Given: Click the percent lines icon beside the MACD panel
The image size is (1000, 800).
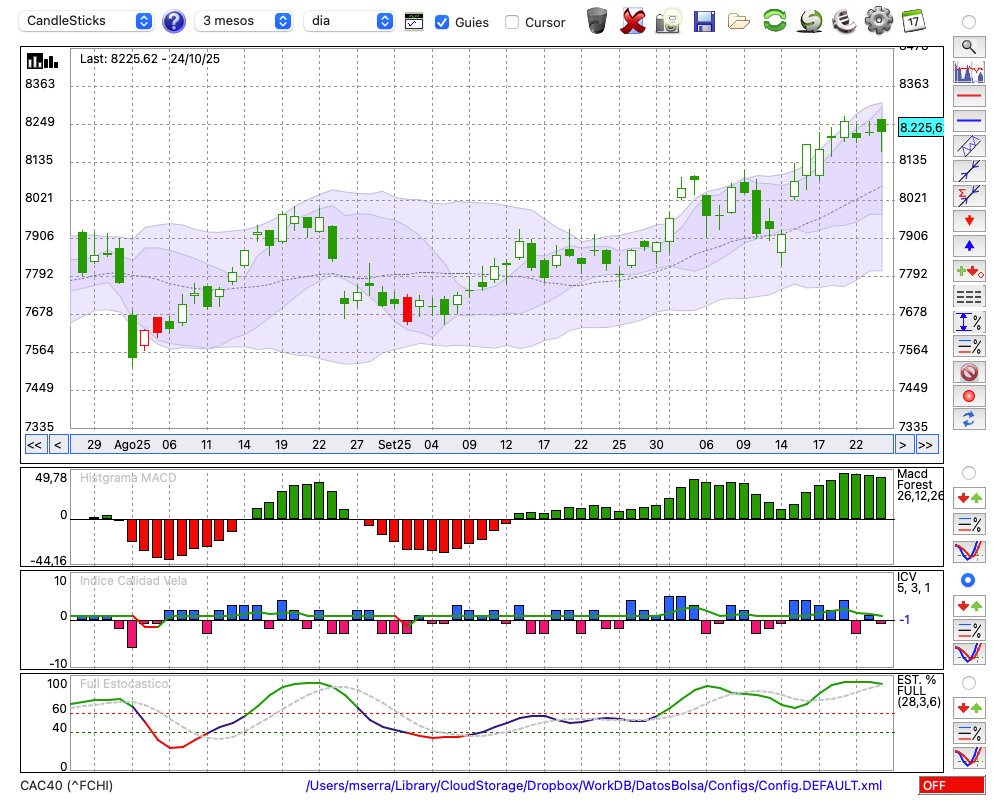Looking at the screenshot, I should click(969, 524).
